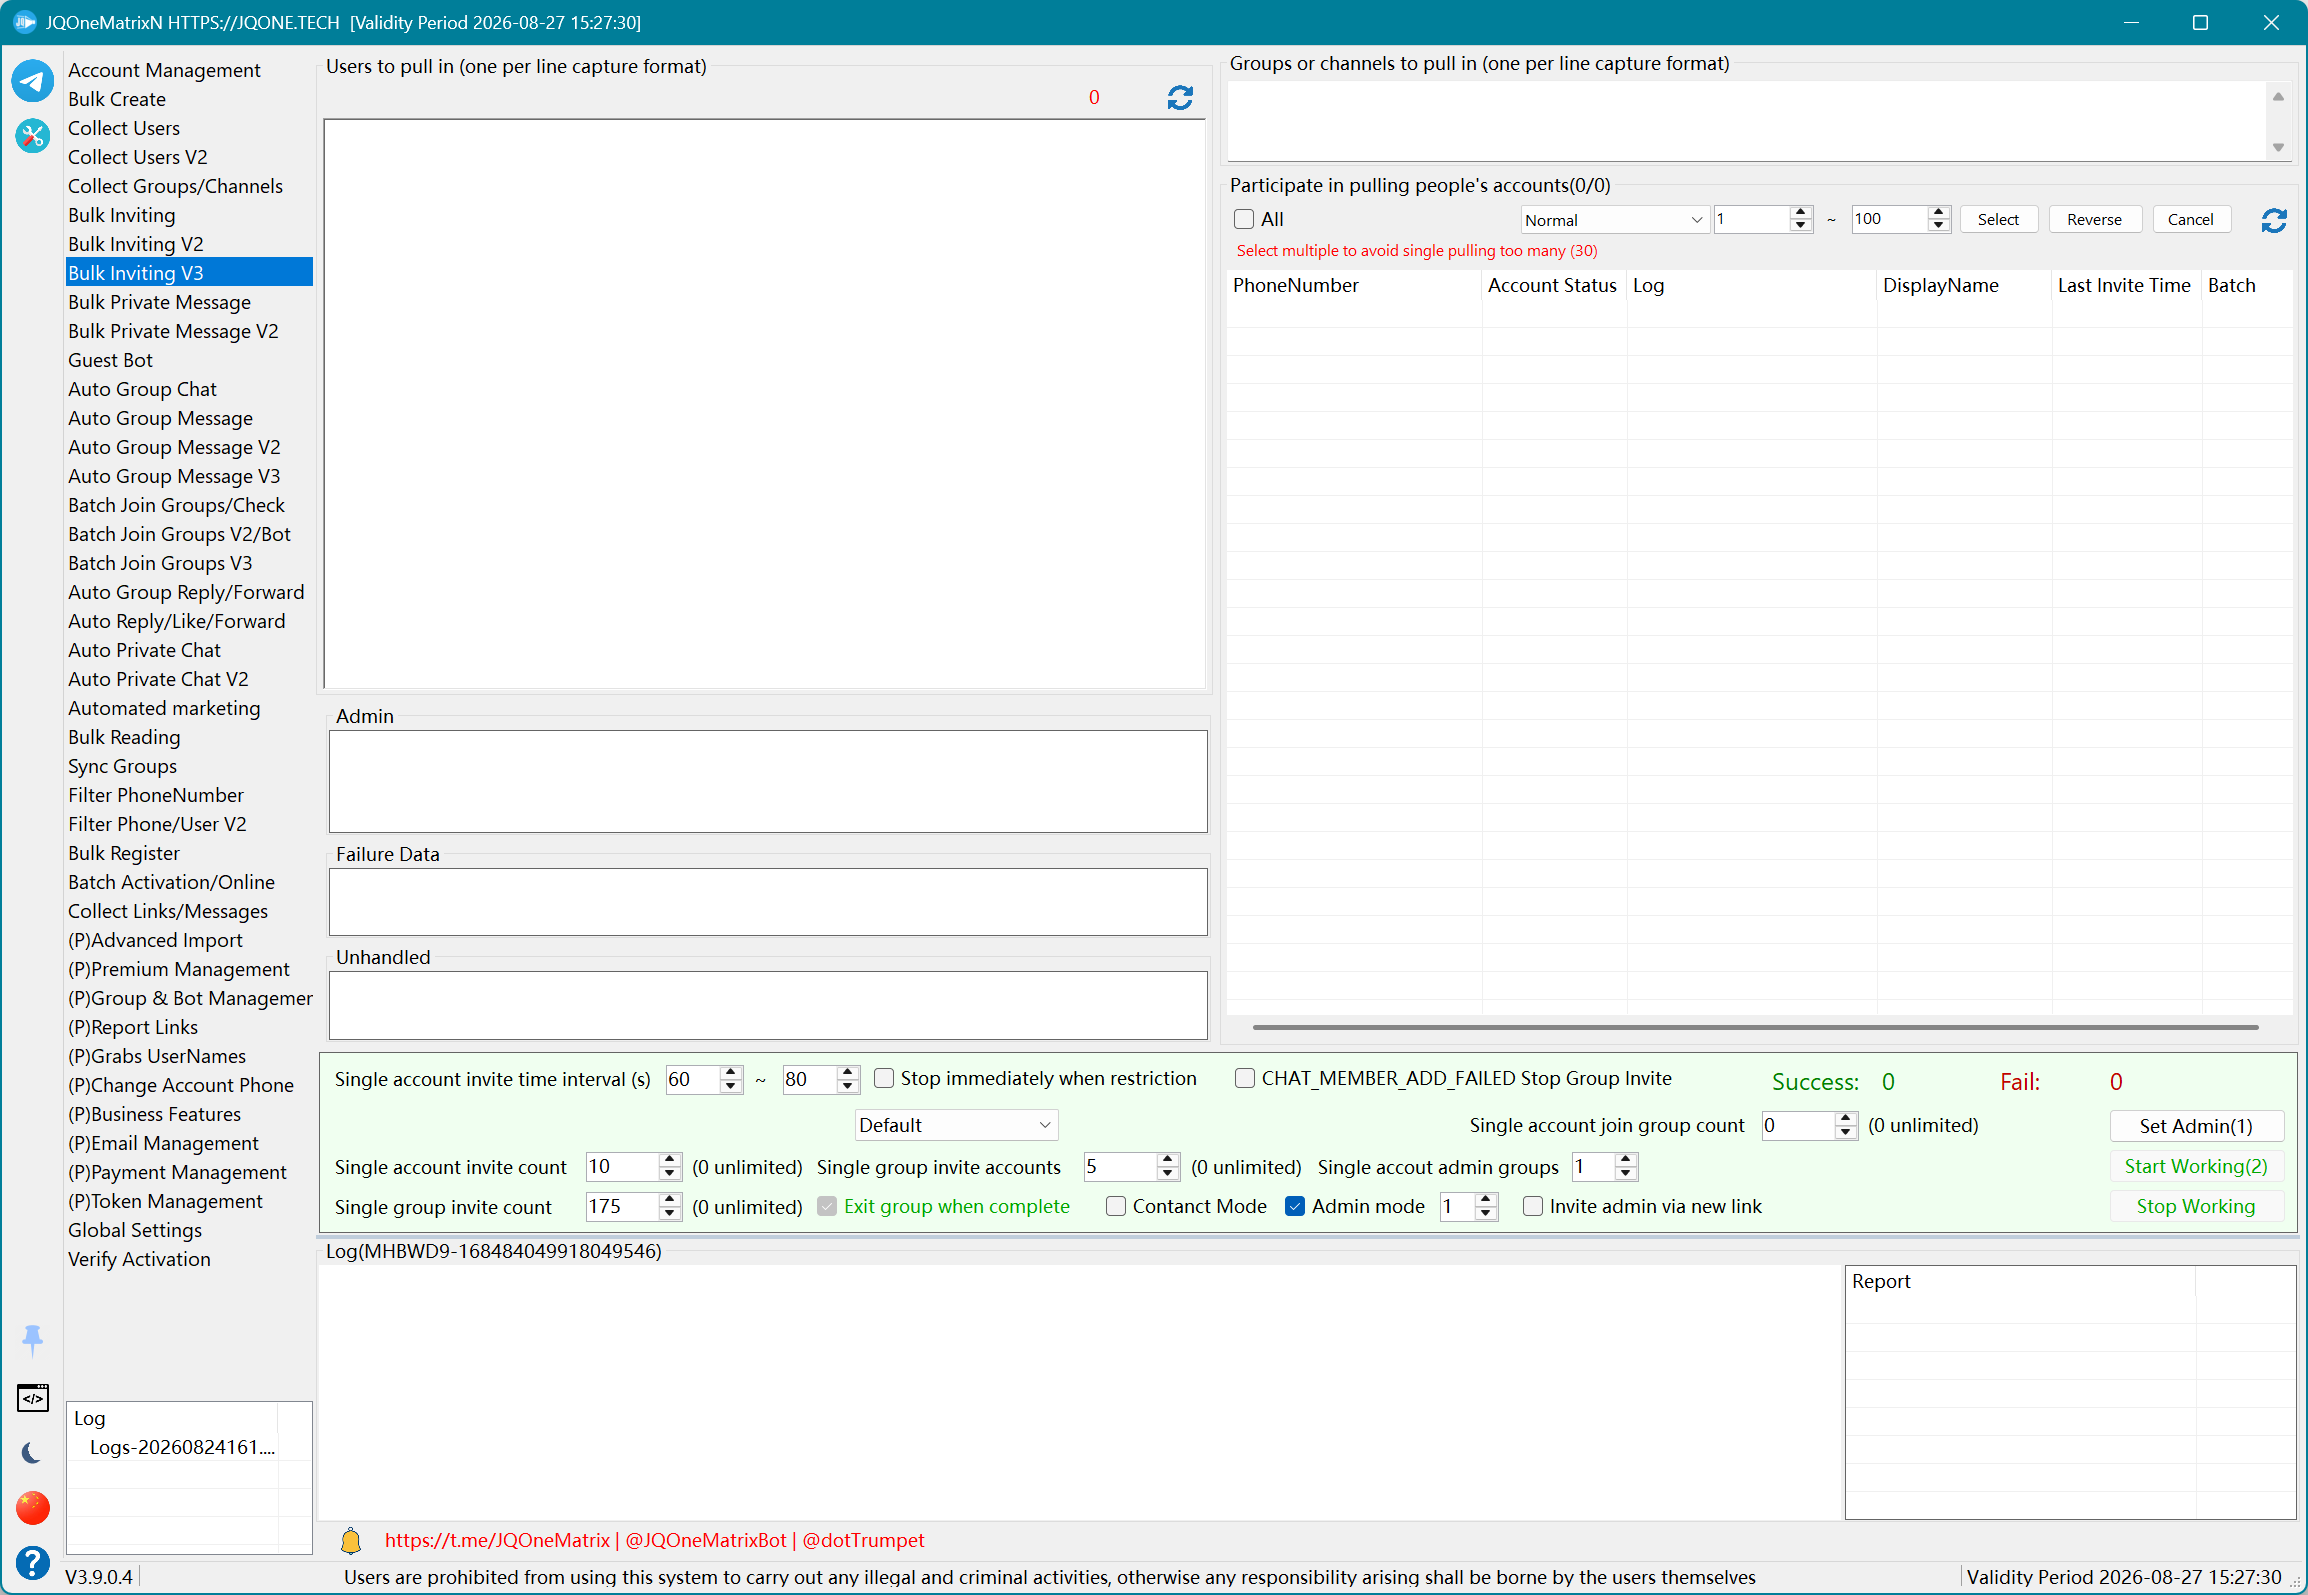Open the help question mark icon
Screen dimensions: 2308x1595
pos(33,1563)
